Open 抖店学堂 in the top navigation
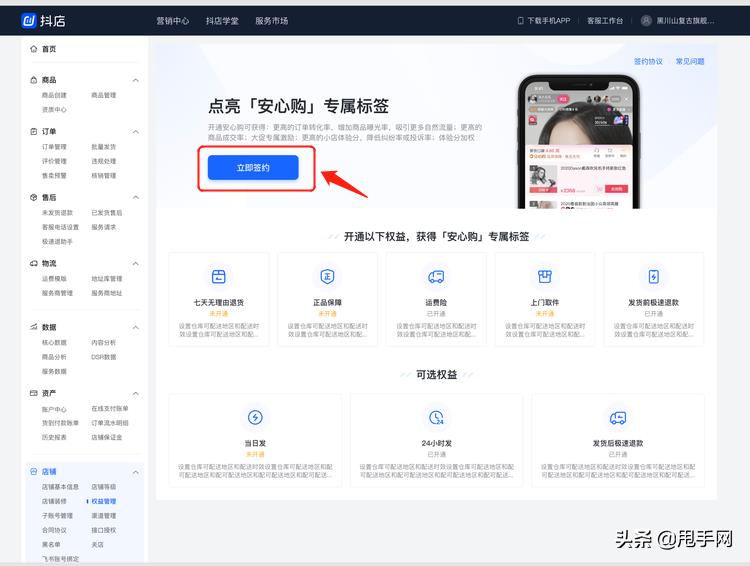The image size is (750, 566). coord(222,21)
